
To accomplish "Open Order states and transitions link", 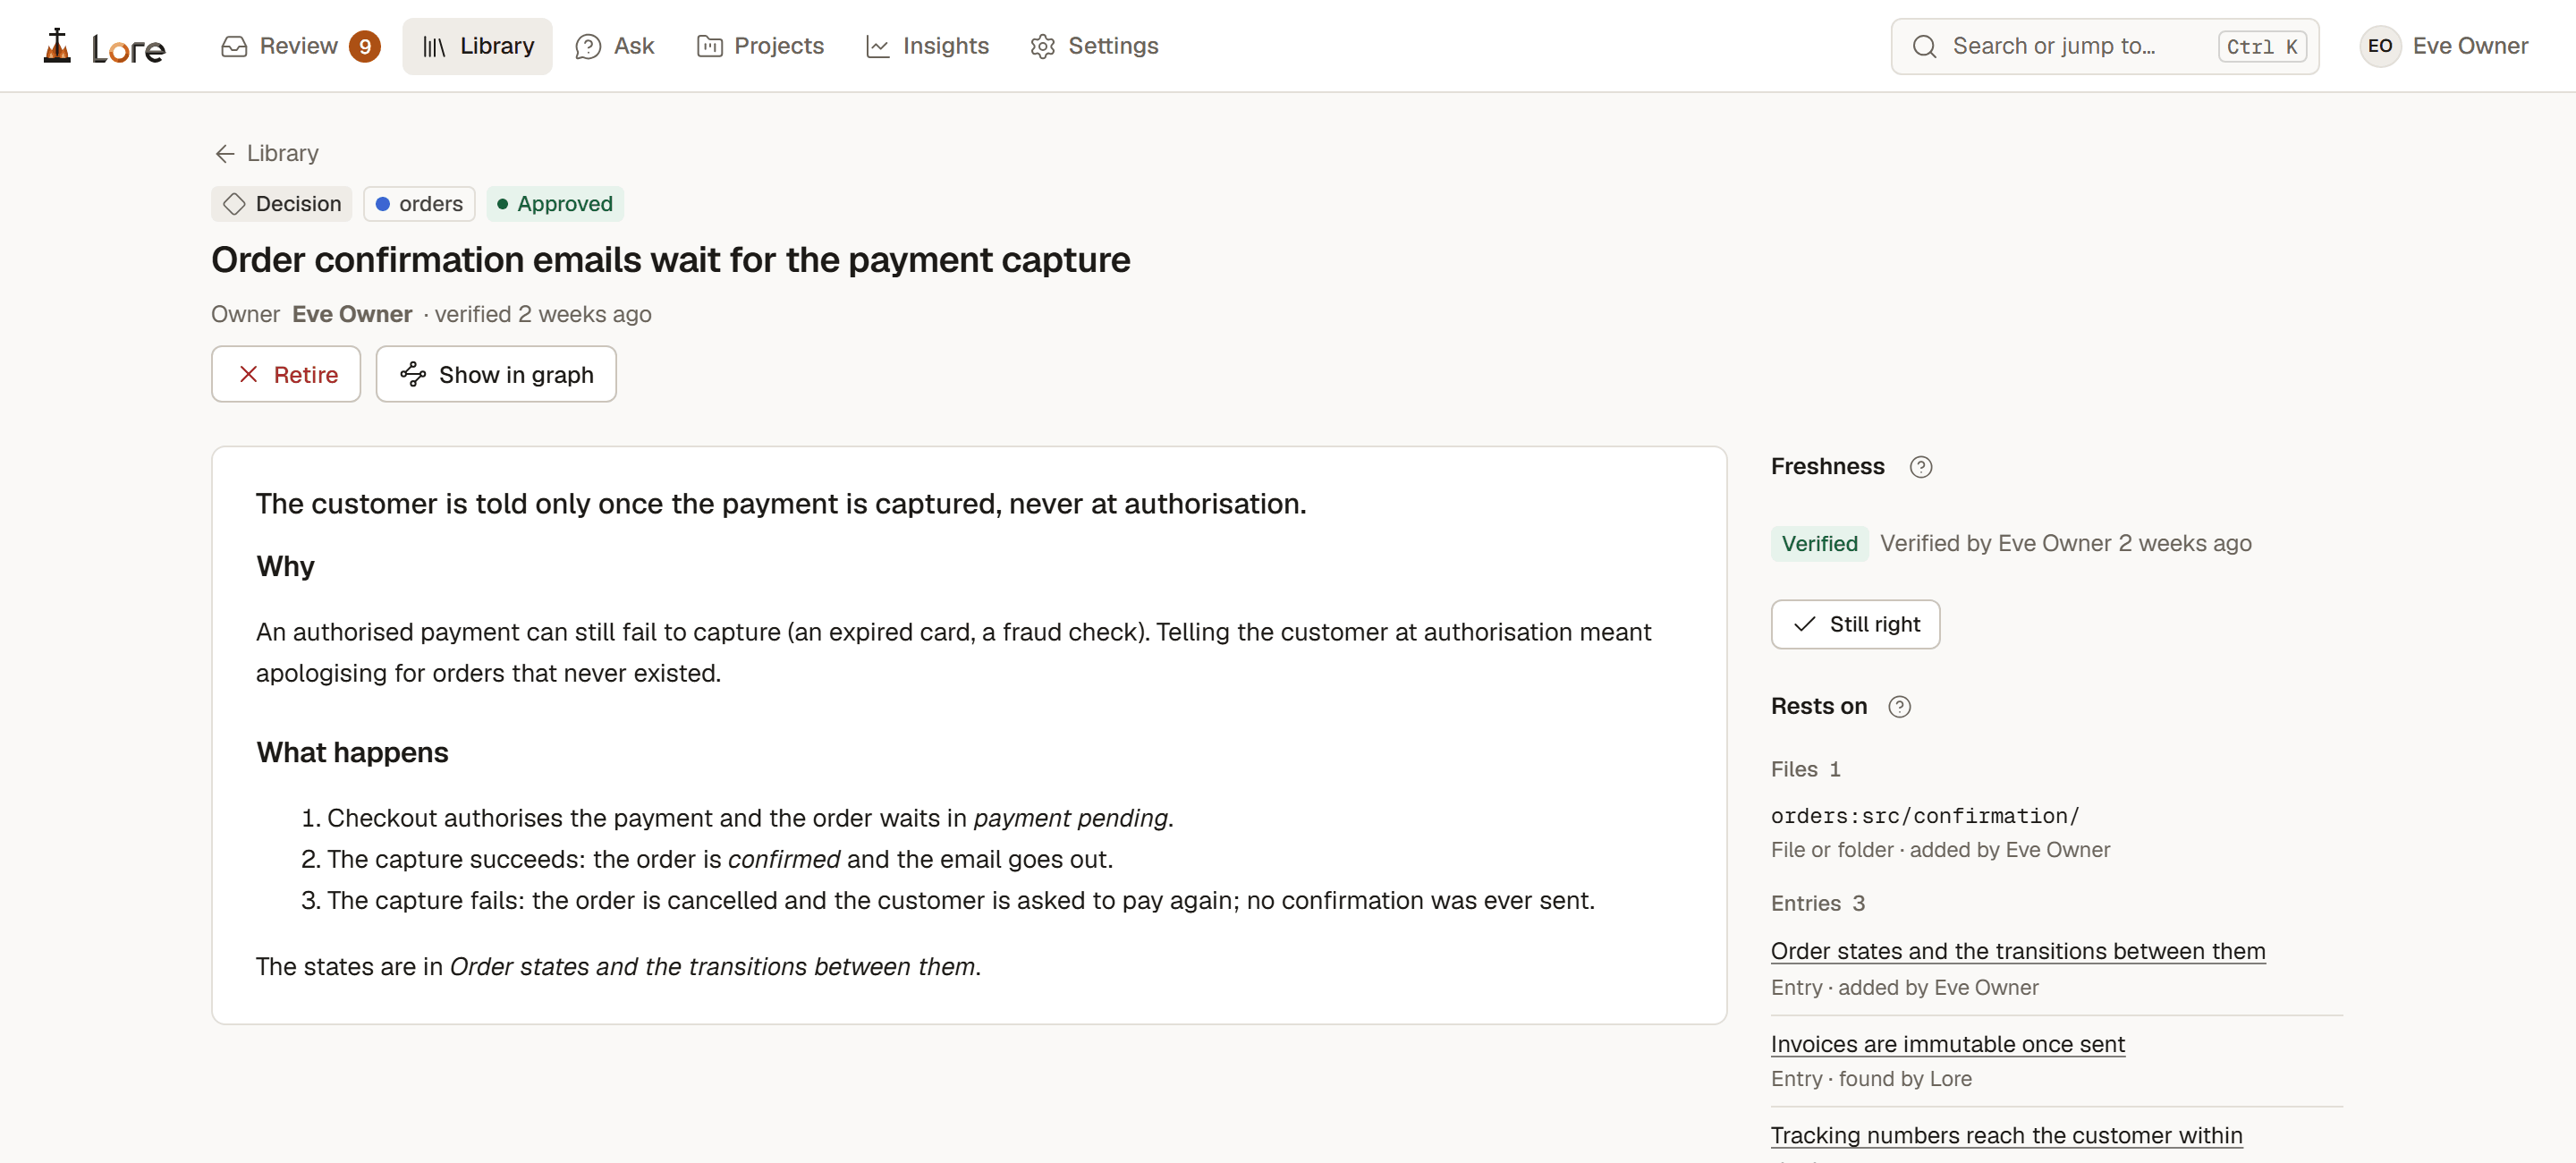I will [2018, 951].
